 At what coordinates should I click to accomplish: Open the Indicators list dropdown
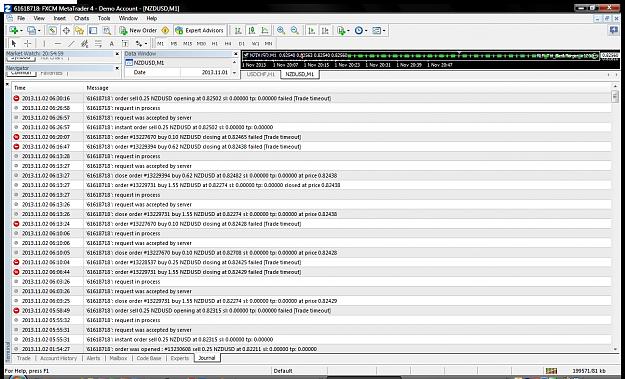pyautogui.click(x=343, y=30)
